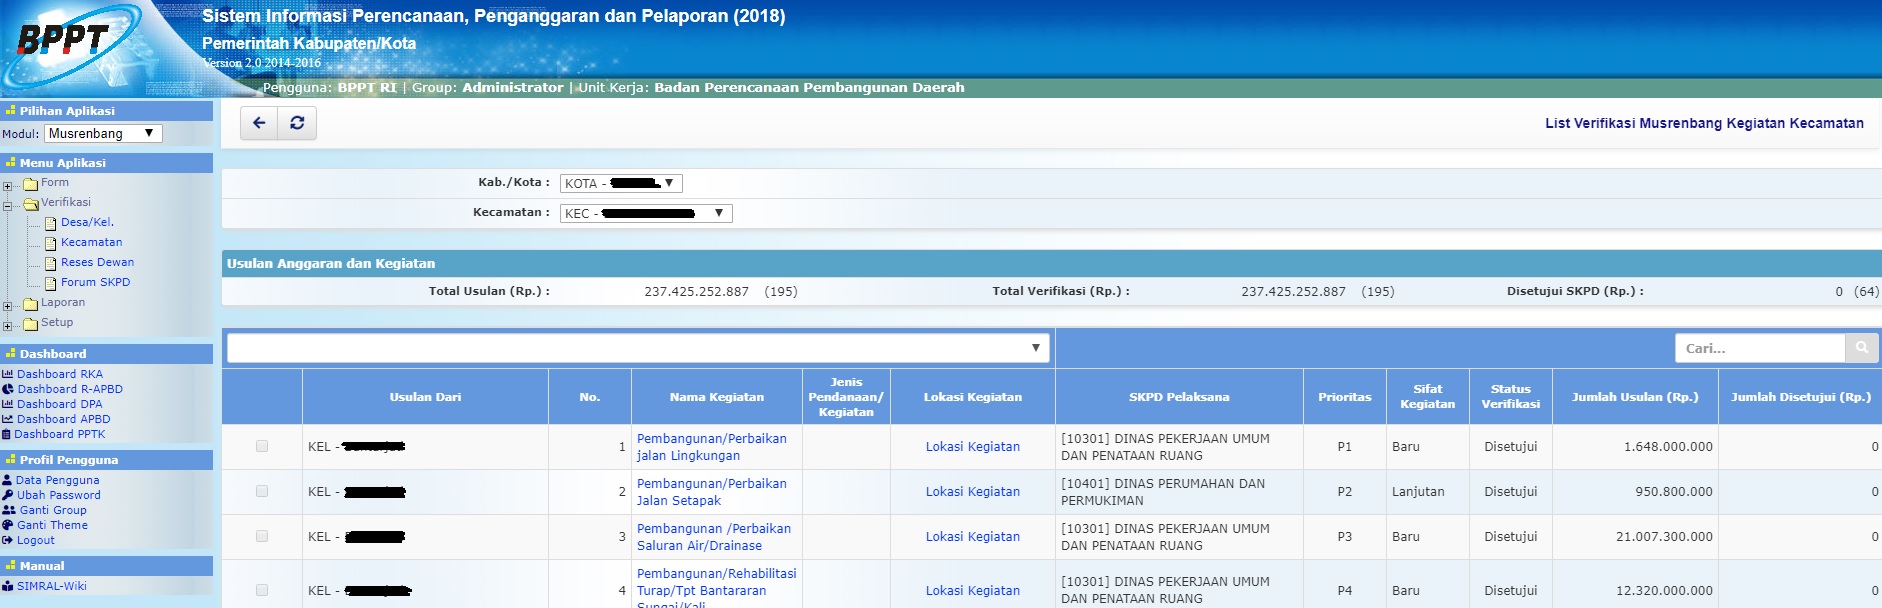Open the Kecamatan verification menu item
Viewport: 1882px width, 608px height.
pos(91,242)
